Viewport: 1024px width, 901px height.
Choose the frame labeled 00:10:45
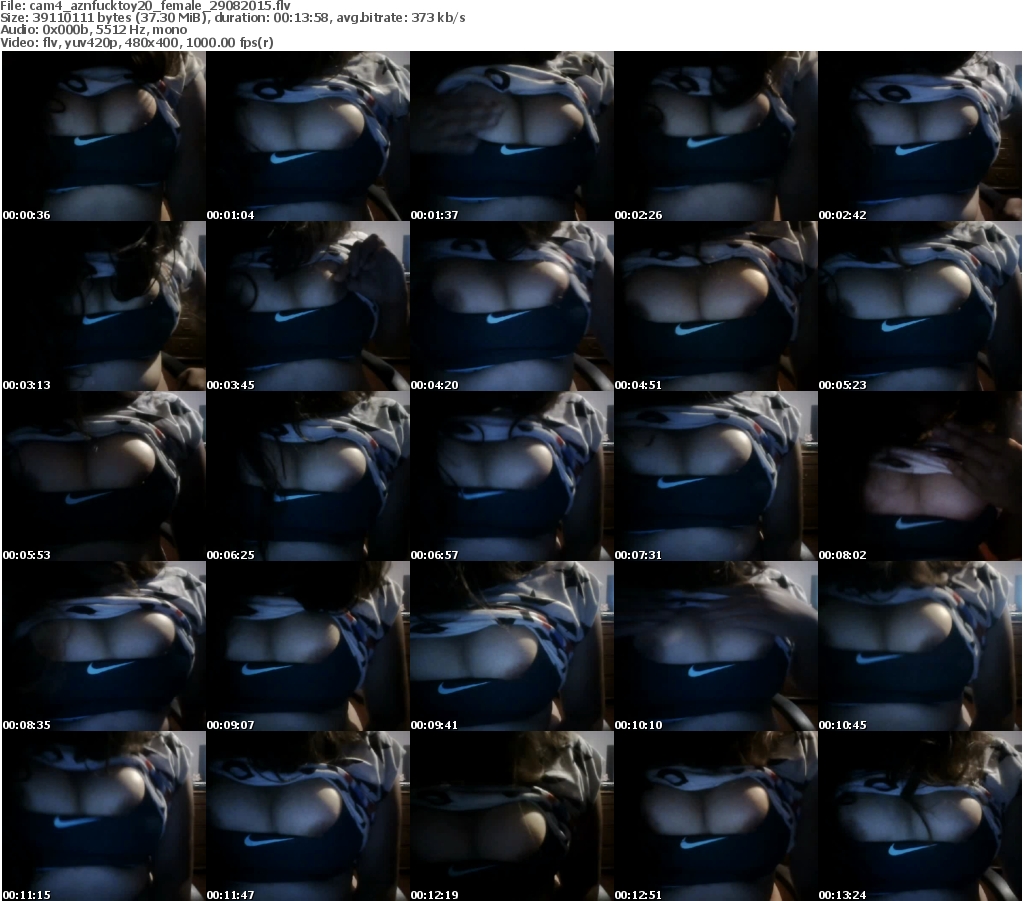tap(920, 646)
